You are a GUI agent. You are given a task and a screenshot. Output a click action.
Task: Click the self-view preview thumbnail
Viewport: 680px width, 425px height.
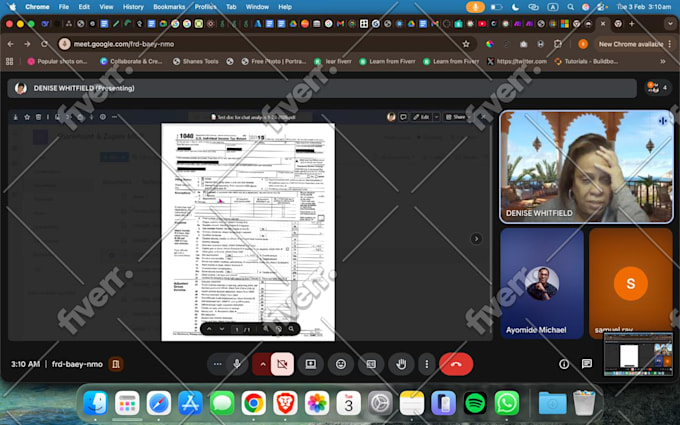click(x=638, y=354)
